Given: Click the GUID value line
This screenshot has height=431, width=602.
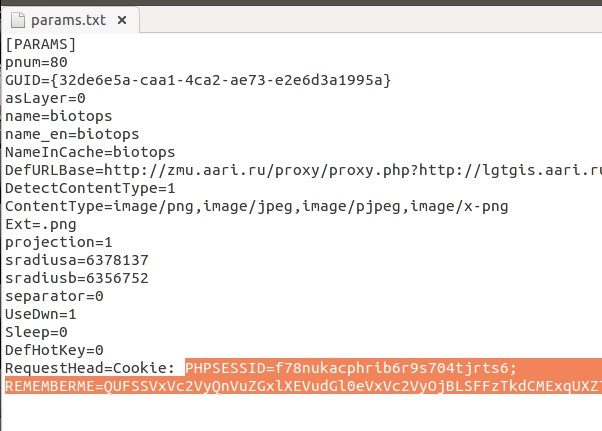Looking at the screenshot, I should coord(198,80).
